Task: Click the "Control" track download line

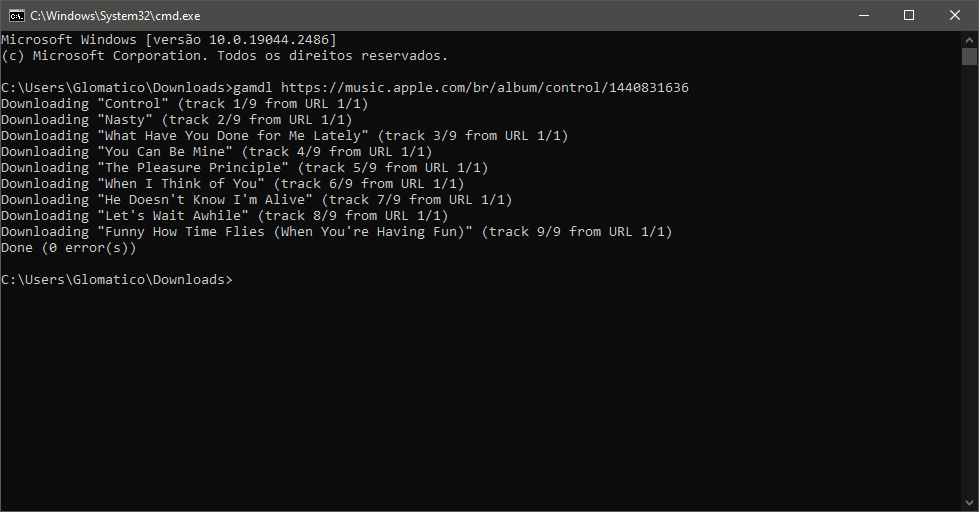Action: pyautogui.click(x=184, y=104)
